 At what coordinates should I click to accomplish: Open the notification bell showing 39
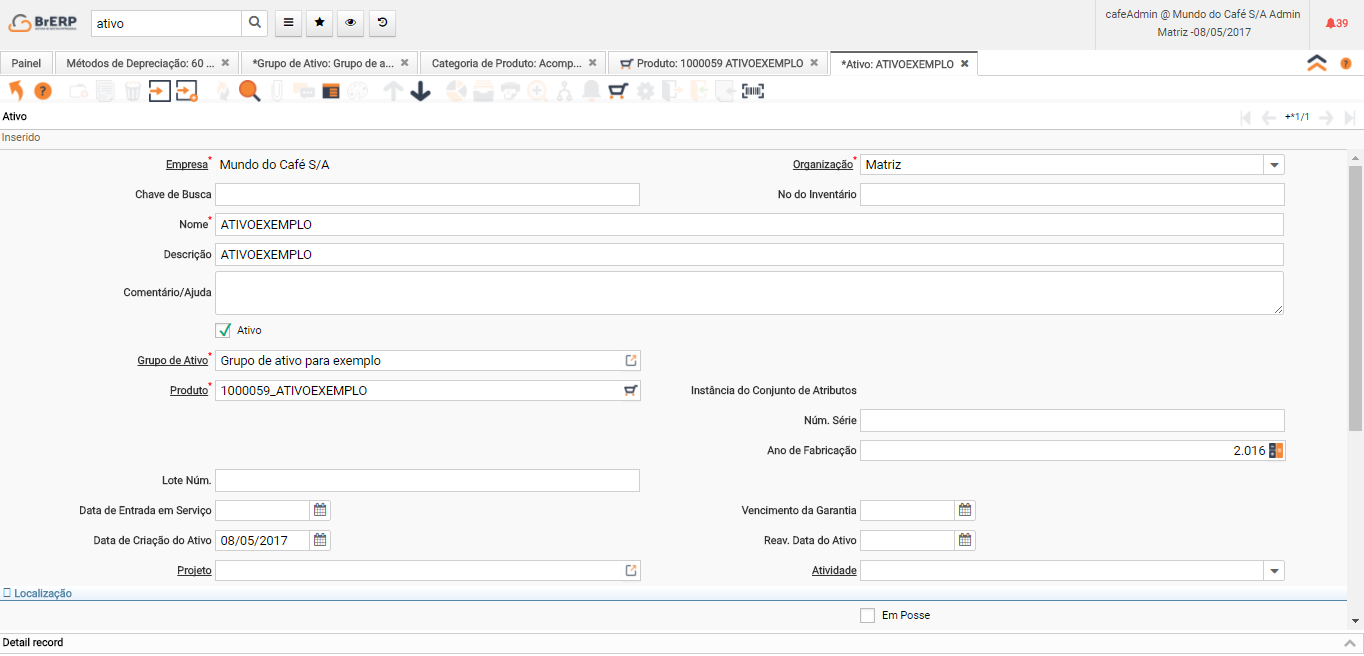coord(1336,23)
